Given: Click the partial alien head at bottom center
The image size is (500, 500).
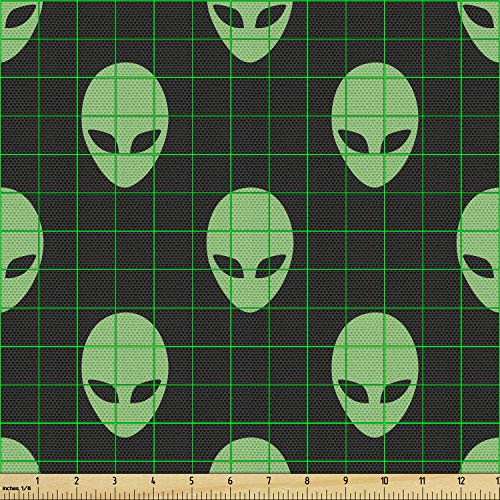Looking at the screenshot, I should coord(250,455).
